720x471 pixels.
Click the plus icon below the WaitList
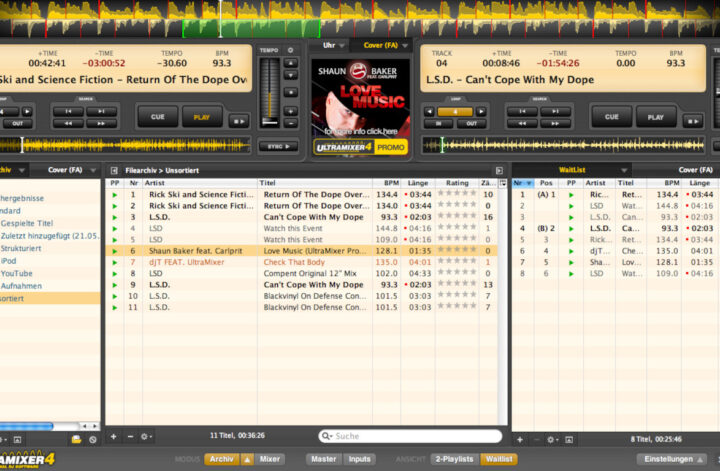point(519,439)
